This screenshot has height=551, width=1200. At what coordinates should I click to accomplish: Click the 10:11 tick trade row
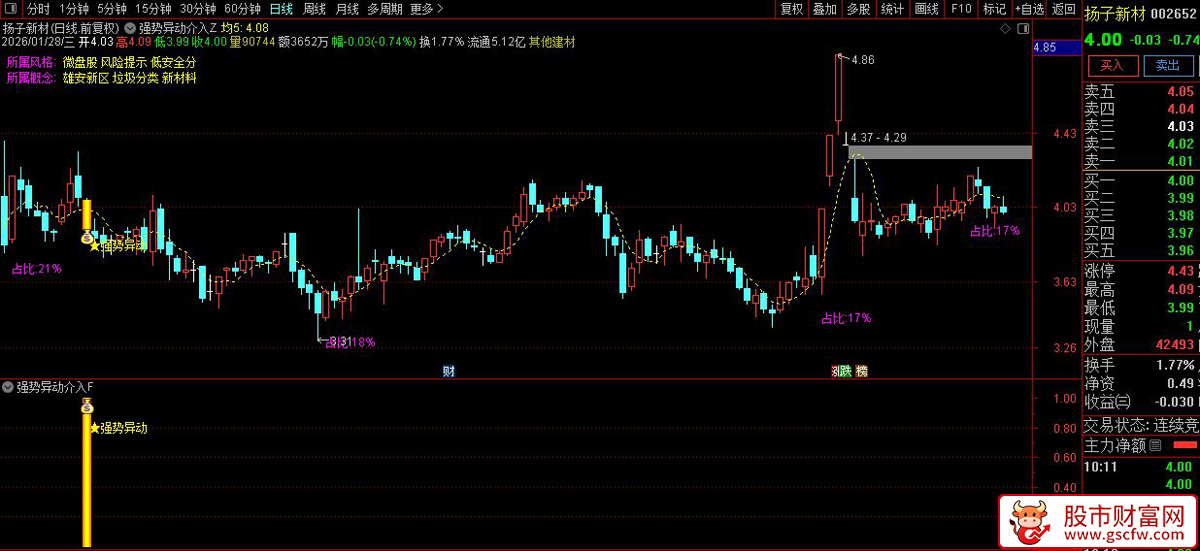pyautogui.click(x=1141, y=466)
